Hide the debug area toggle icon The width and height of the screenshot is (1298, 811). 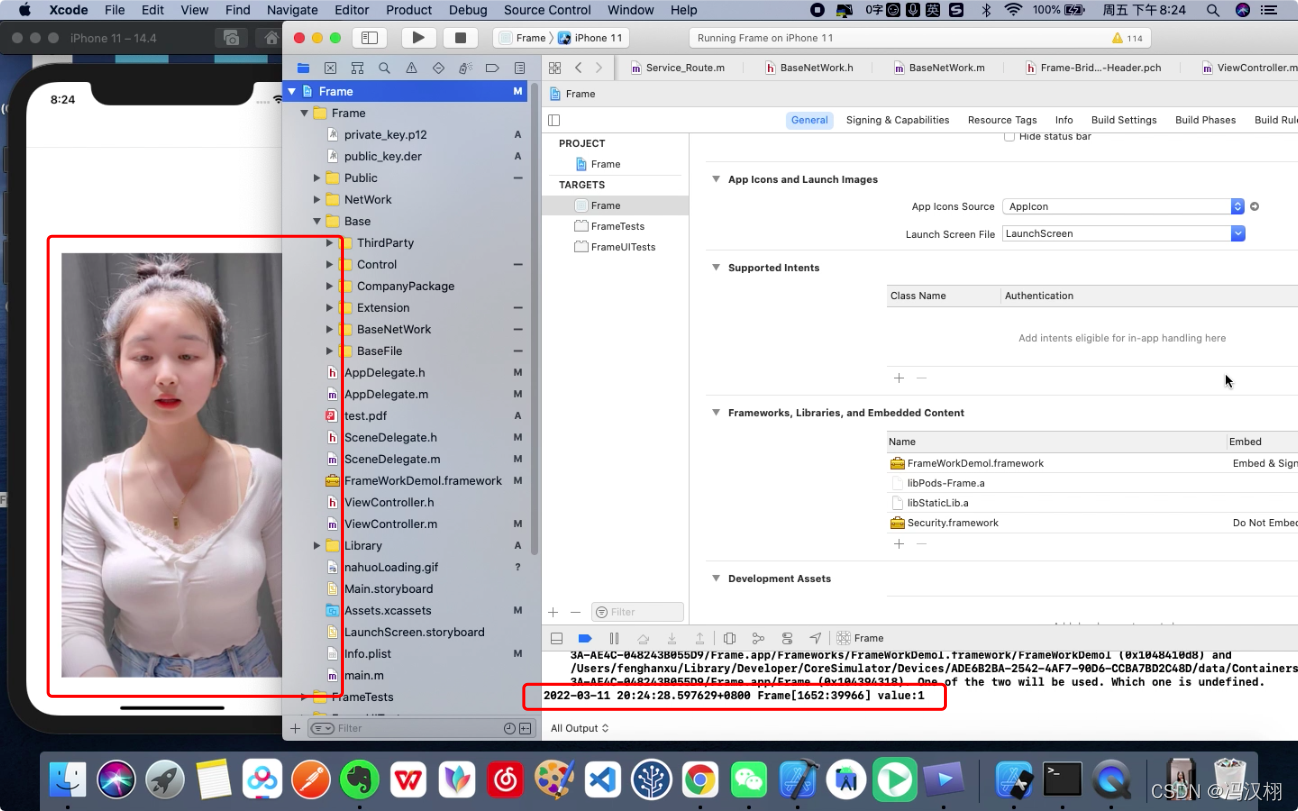point(557,638)
